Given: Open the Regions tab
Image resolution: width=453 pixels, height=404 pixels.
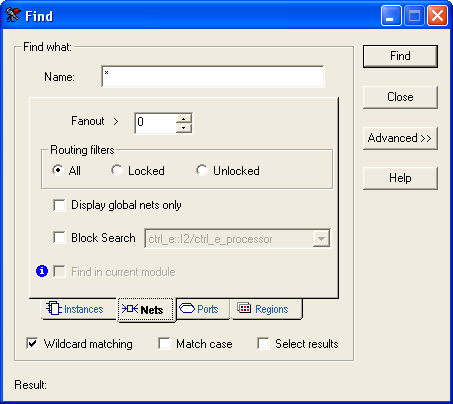Looking at the screenshot, I should click(266, 309).
